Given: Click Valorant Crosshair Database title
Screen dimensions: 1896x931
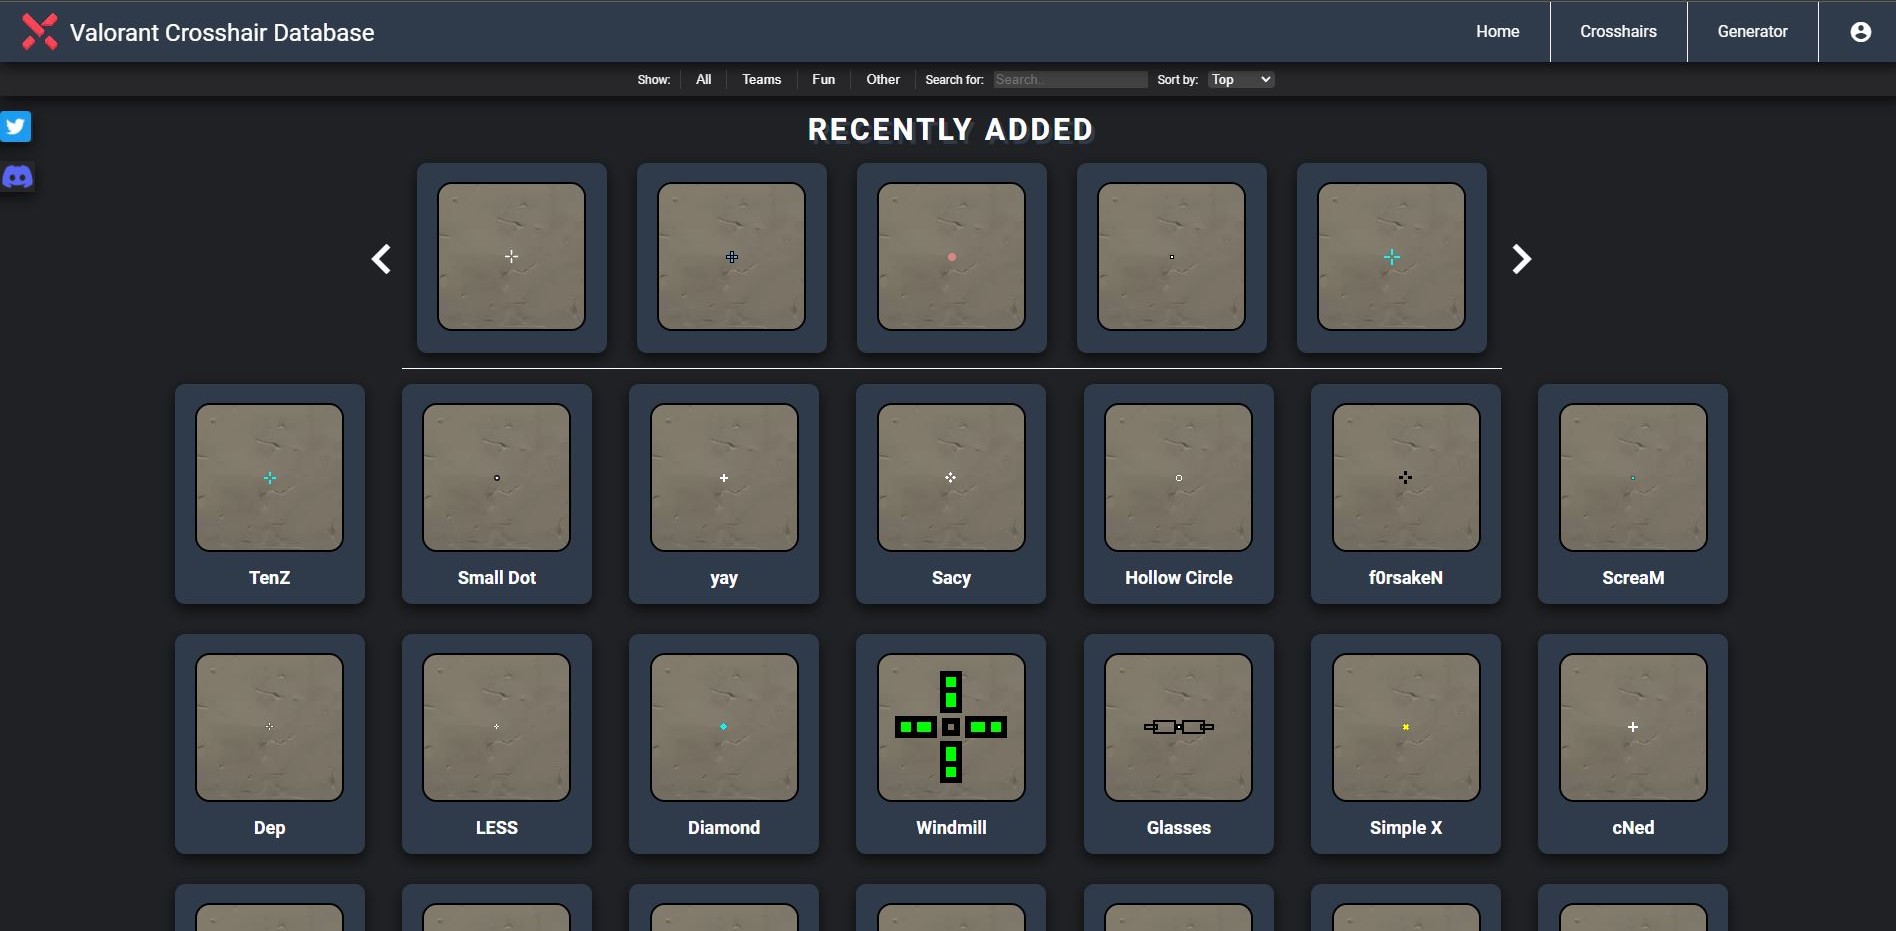Looking at the screenshot, I should tap(222, 33).
